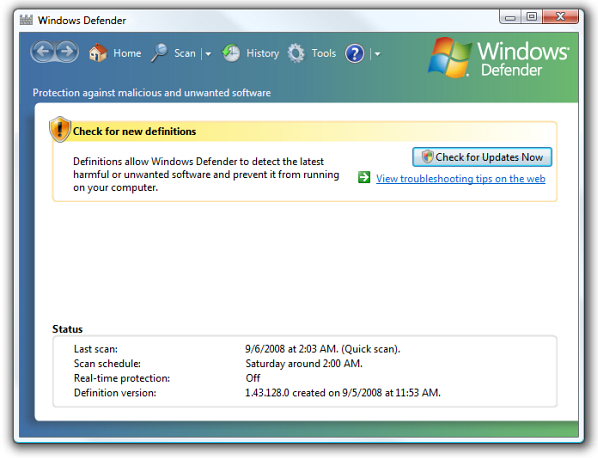The width and height of the screenshot is (598, 458).
Task: Click Real-time protection Off value
Action: pos(252,378)
